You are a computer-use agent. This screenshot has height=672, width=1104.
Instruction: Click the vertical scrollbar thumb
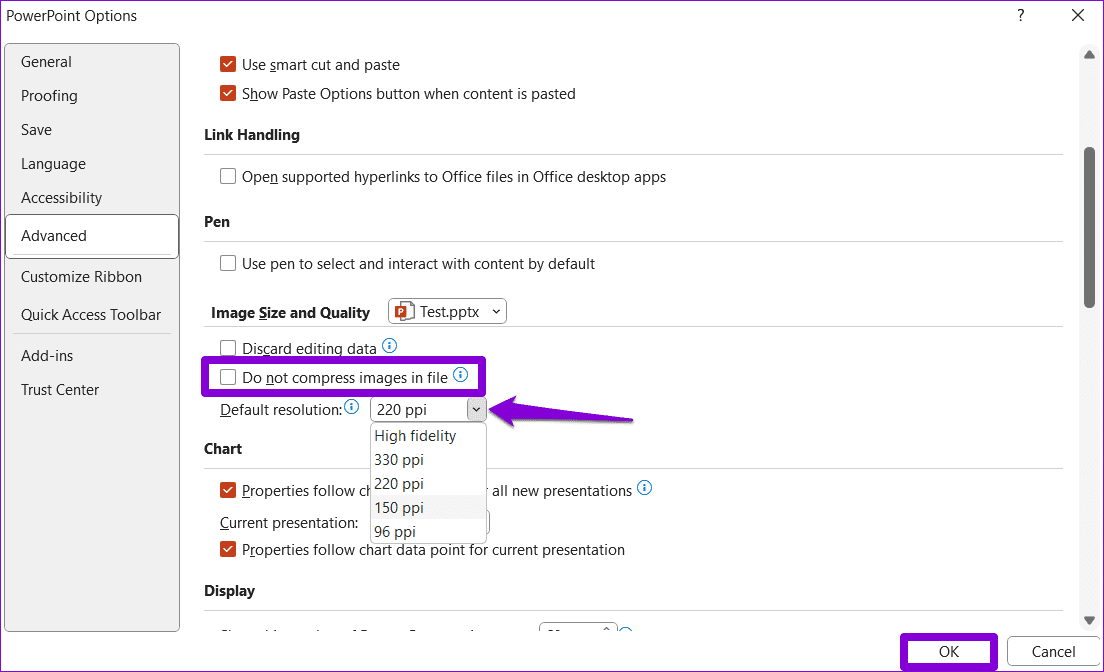point(1089,227)
